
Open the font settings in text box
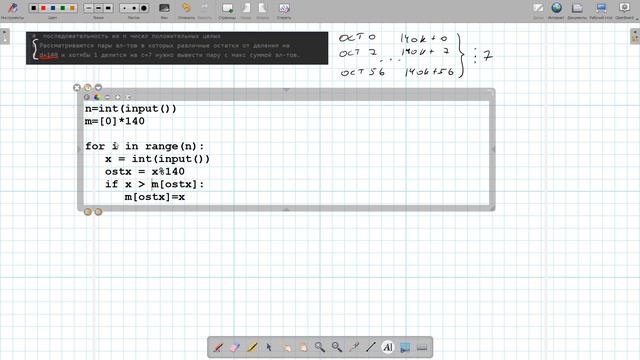87,97
